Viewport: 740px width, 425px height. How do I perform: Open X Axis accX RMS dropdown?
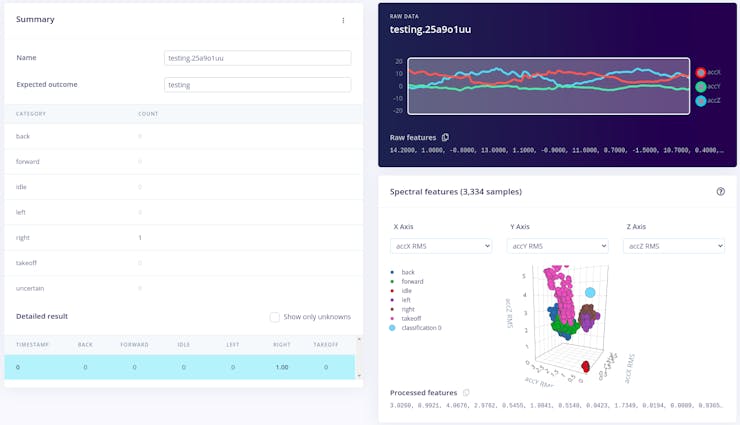441,246
